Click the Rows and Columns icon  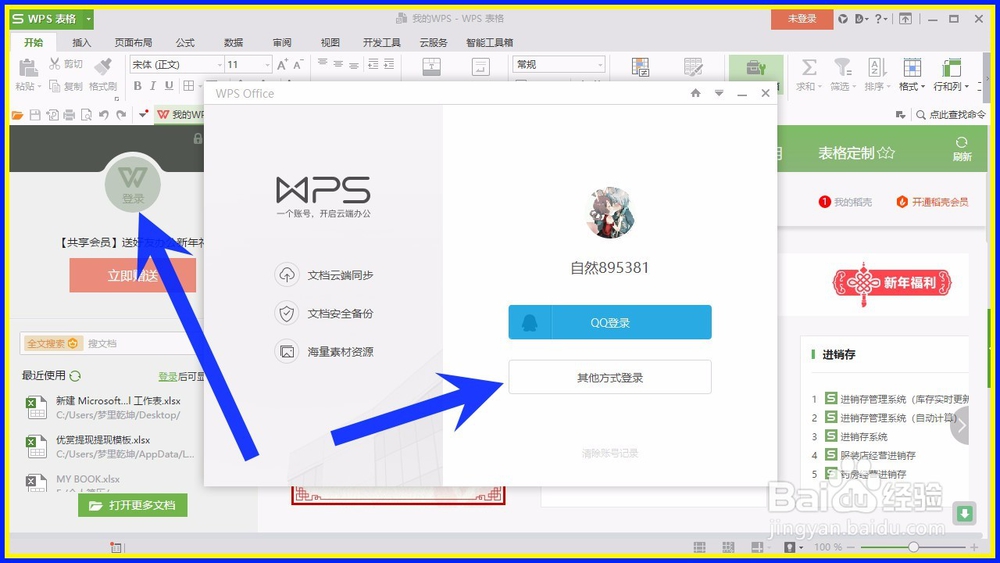[x=951, y=67]
